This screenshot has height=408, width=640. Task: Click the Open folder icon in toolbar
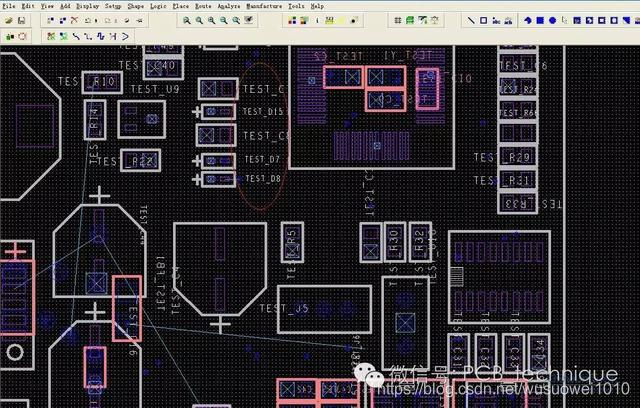8,20
